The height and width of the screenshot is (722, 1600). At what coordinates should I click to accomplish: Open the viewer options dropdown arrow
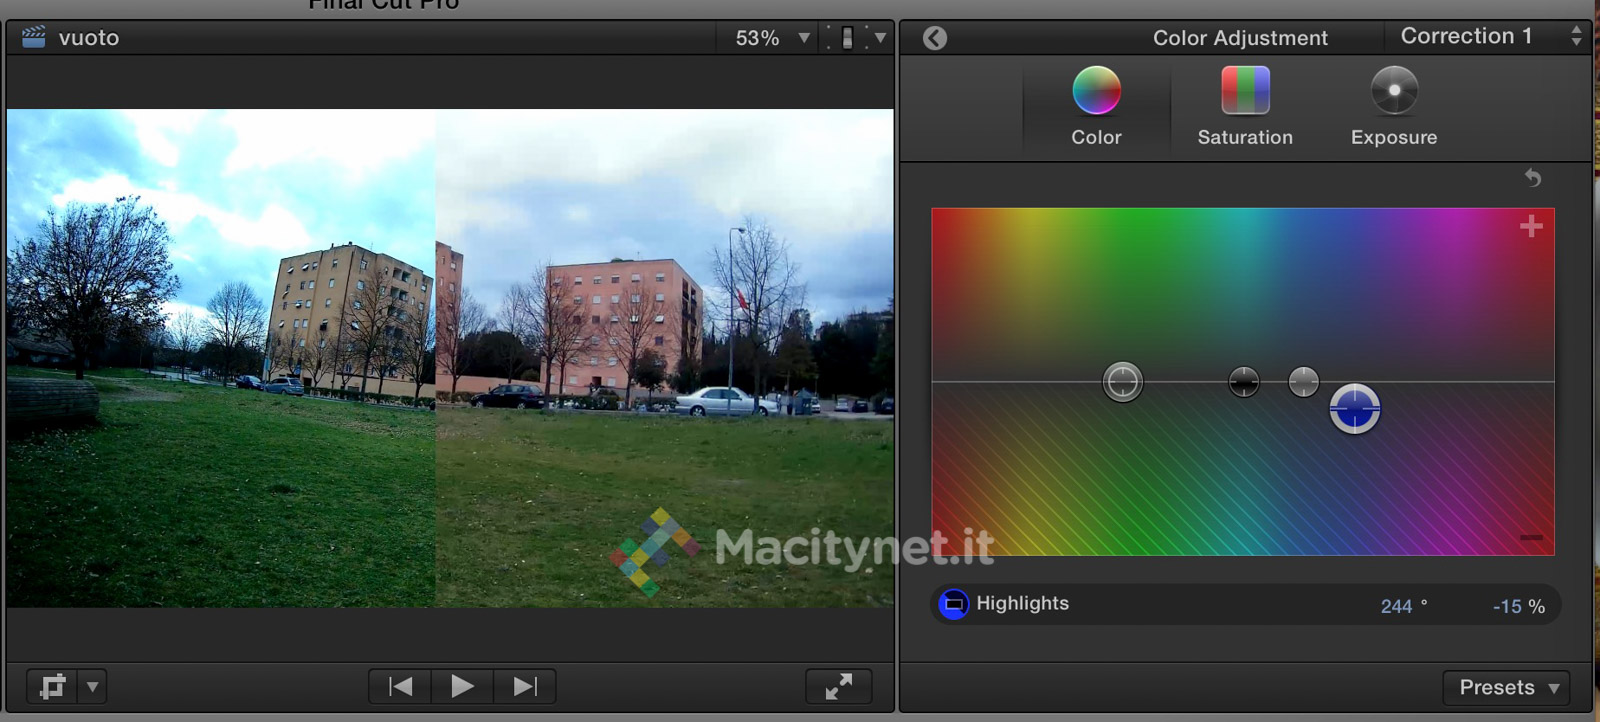pos(880,38)
